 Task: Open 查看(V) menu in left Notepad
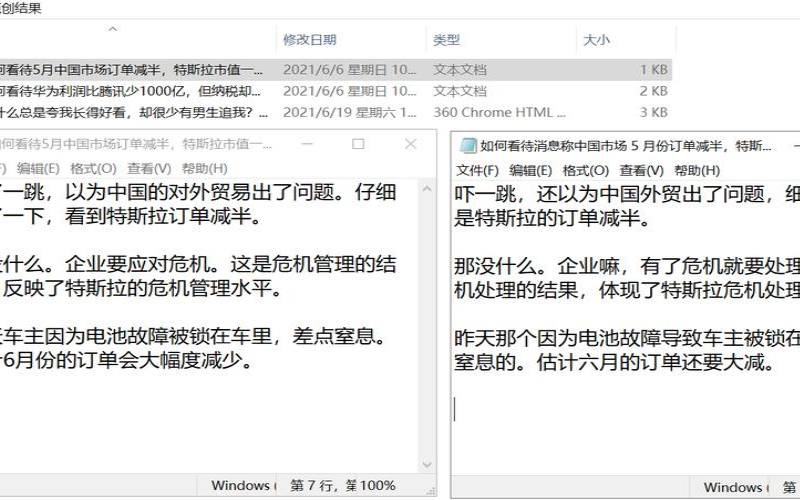tap(149, 168)
